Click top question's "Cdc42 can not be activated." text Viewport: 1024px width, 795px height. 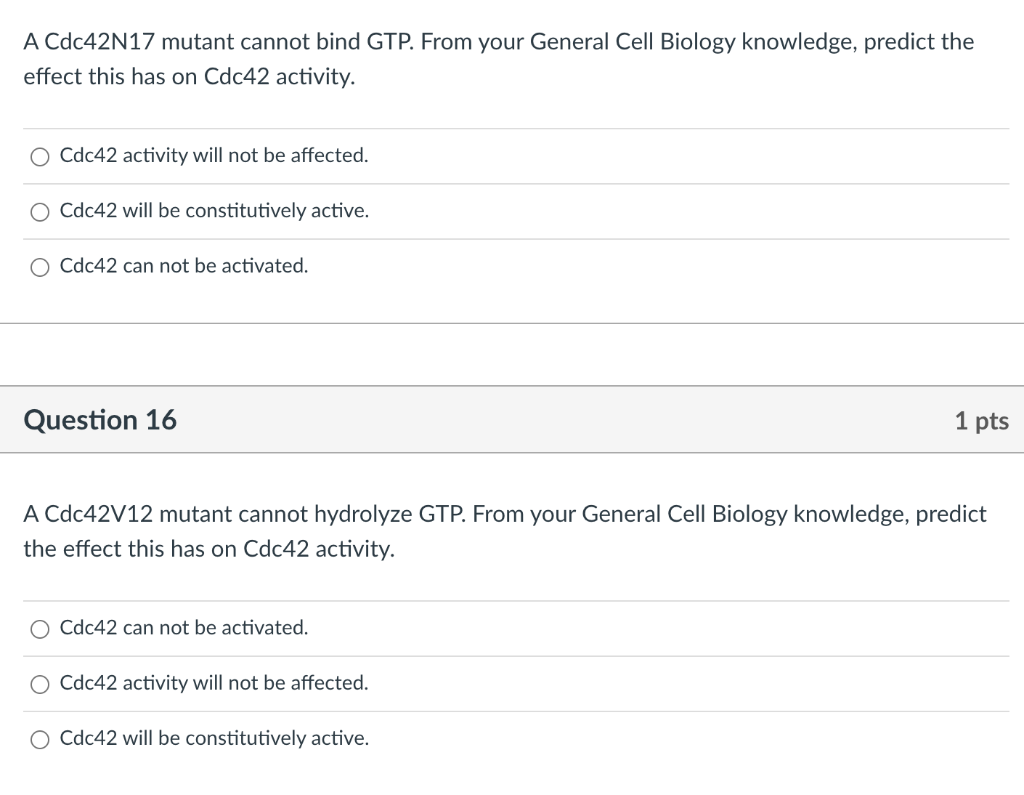click(x=184, y=266)
